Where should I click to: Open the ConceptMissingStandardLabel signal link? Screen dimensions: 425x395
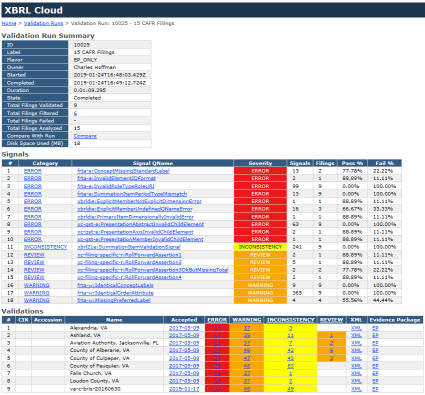click(x=123, y=171)
